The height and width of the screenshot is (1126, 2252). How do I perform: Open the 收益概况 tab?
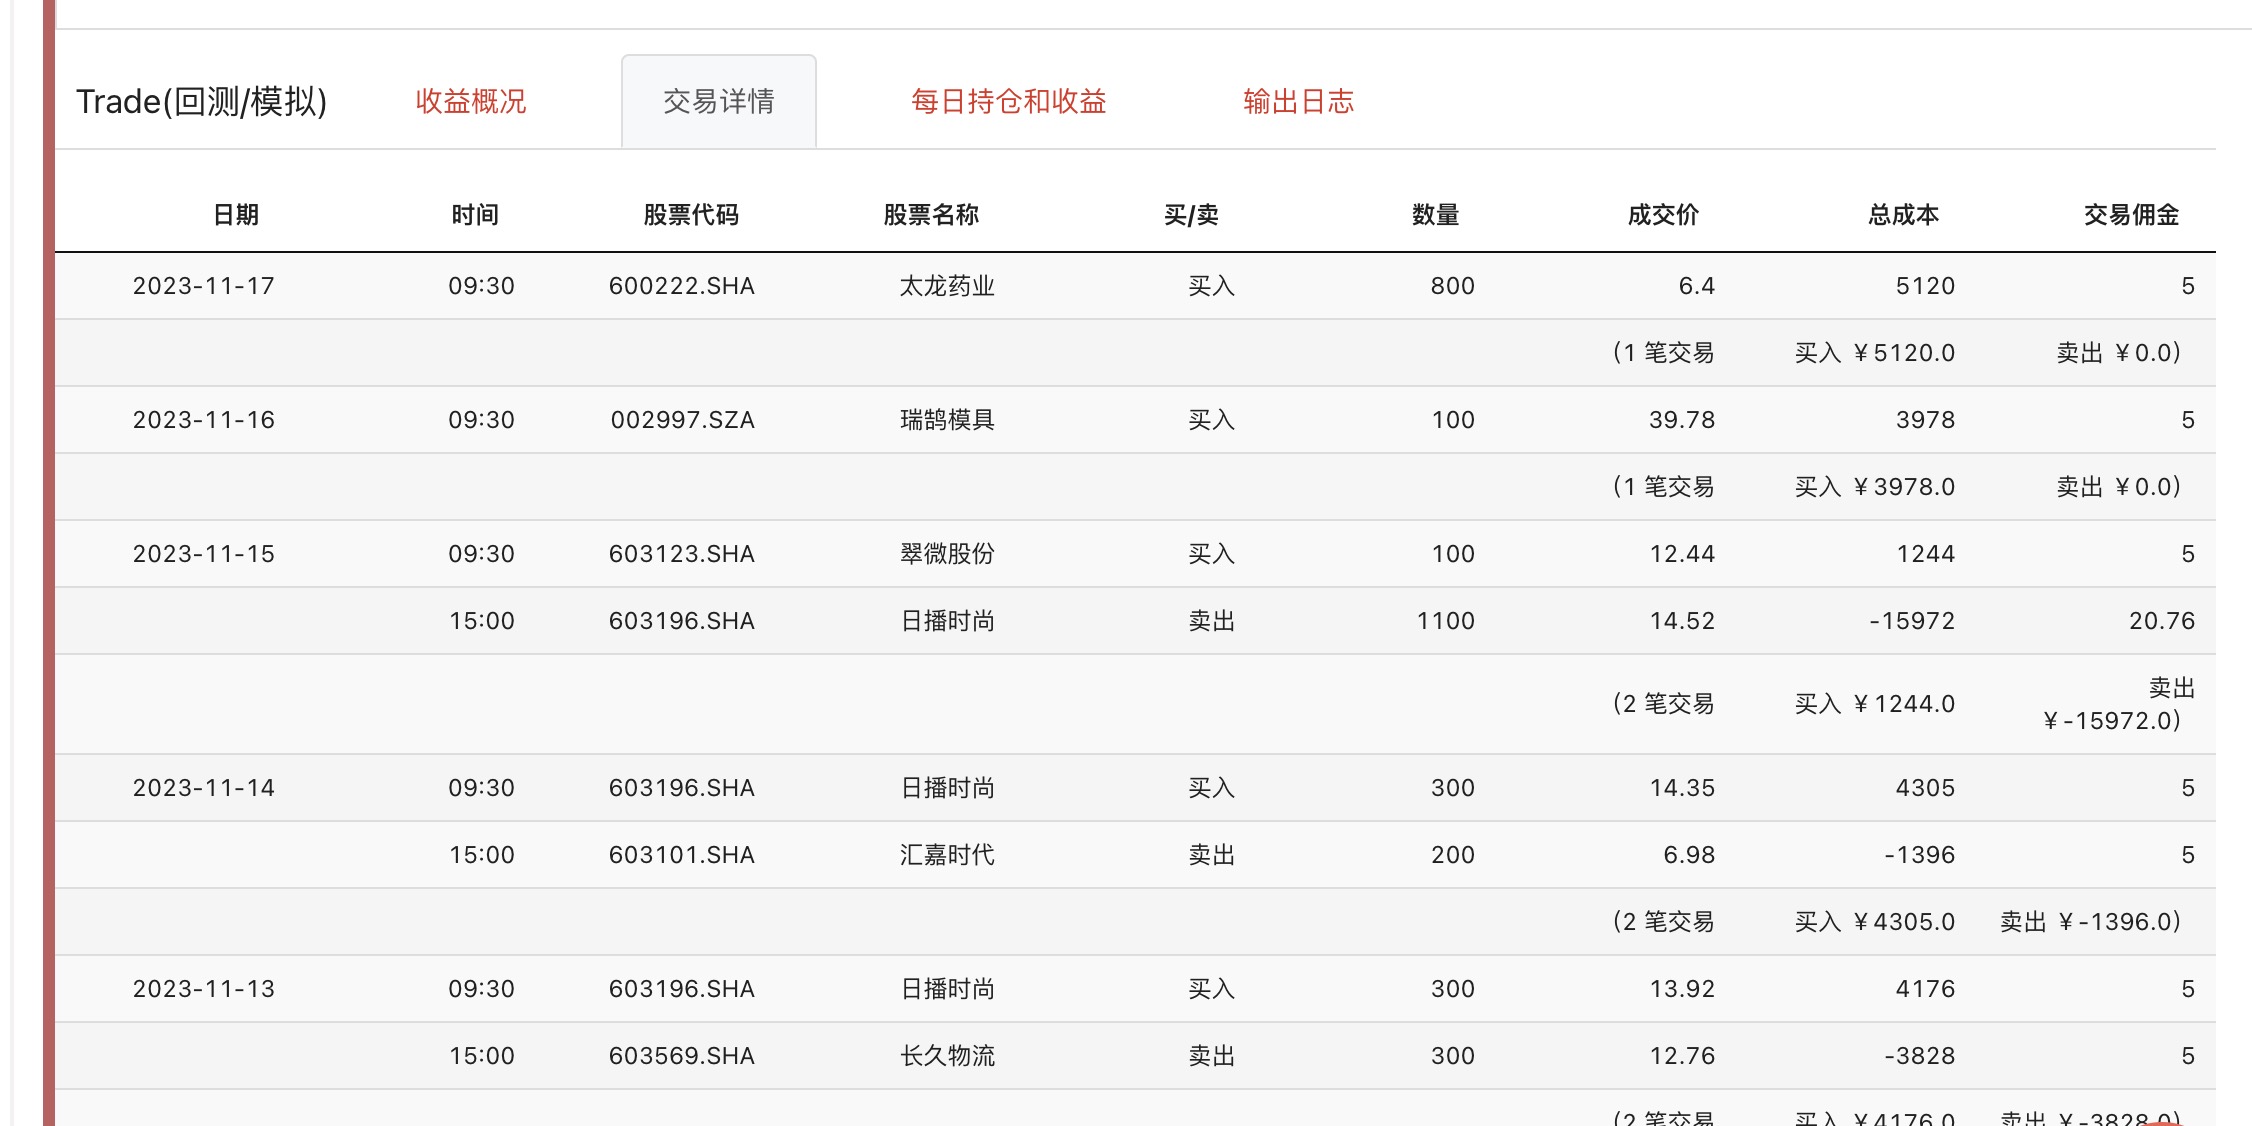point(470,101)
